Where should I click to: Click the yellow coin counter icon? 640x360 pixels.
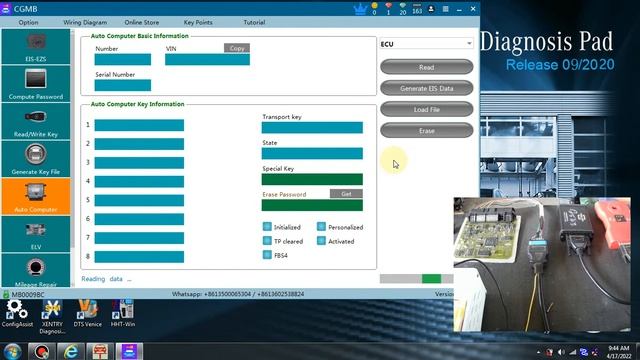coord(374,9)
